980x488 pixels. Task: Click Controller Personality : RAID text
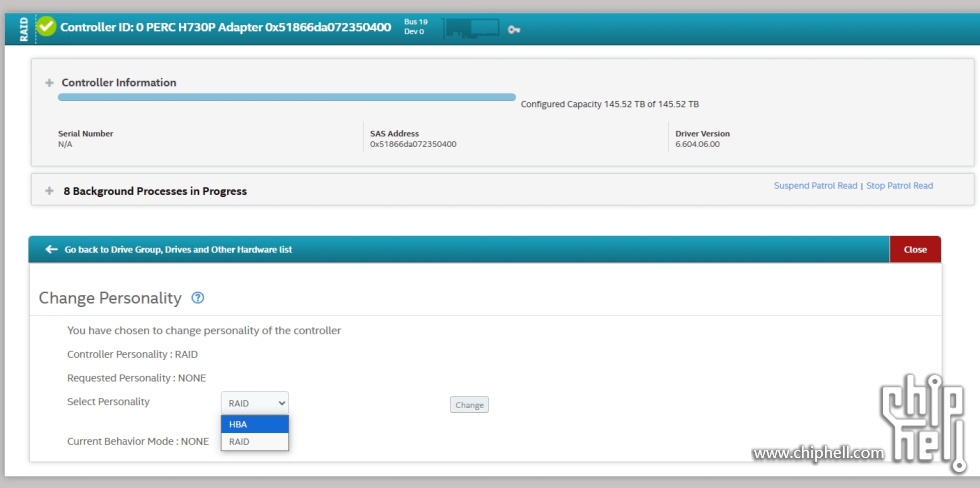pyautogui.click(x=132, y=354)
